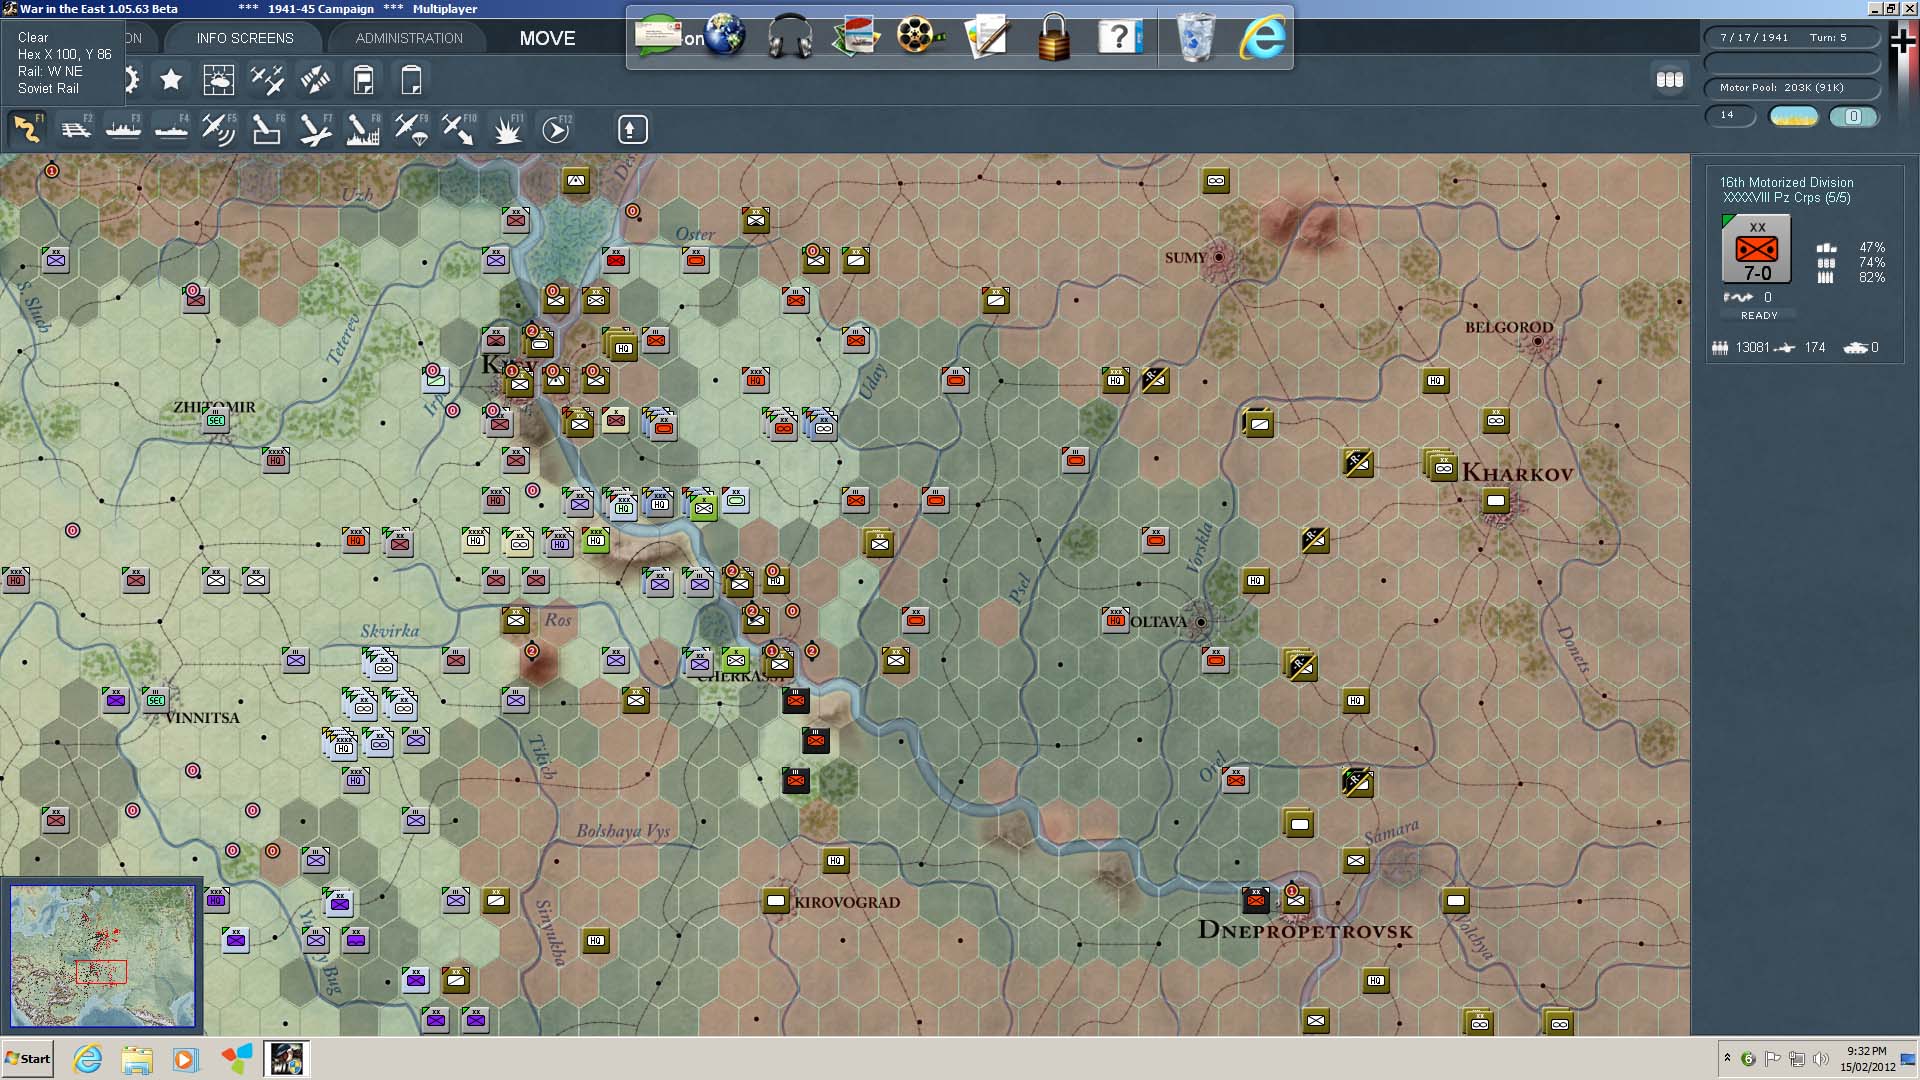1920x1080 pixels.
Task: Select the F2 Rail Move mode
Action: 75,129
